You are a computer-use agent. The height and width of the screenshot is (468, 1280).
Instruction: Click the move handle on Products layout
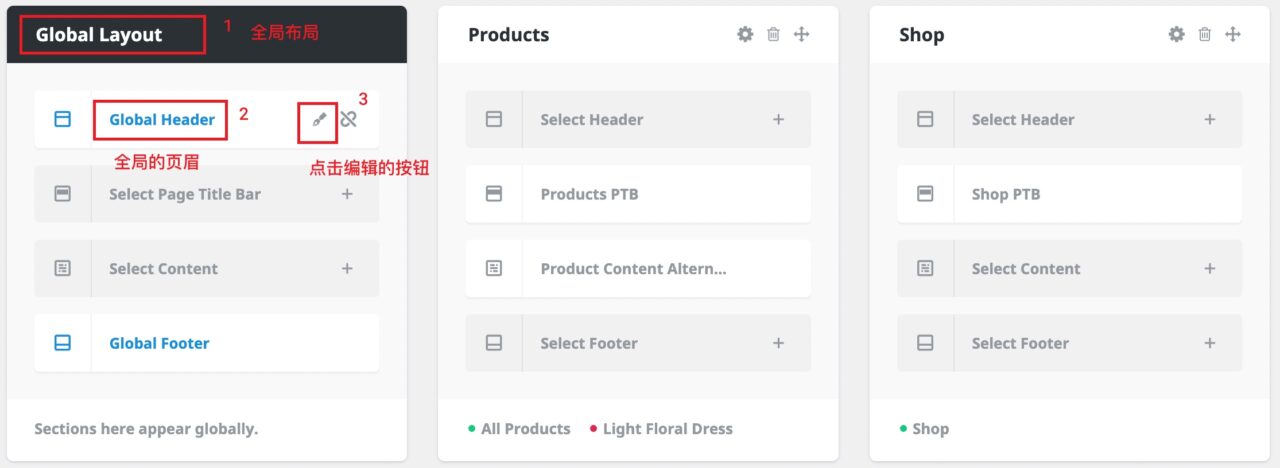coord(801,34)
